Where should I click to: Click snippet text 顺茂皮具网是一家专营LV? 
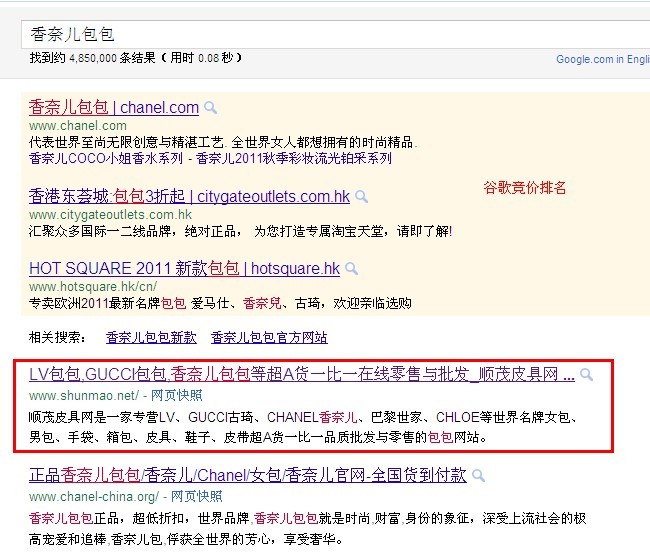click(102, 417)
